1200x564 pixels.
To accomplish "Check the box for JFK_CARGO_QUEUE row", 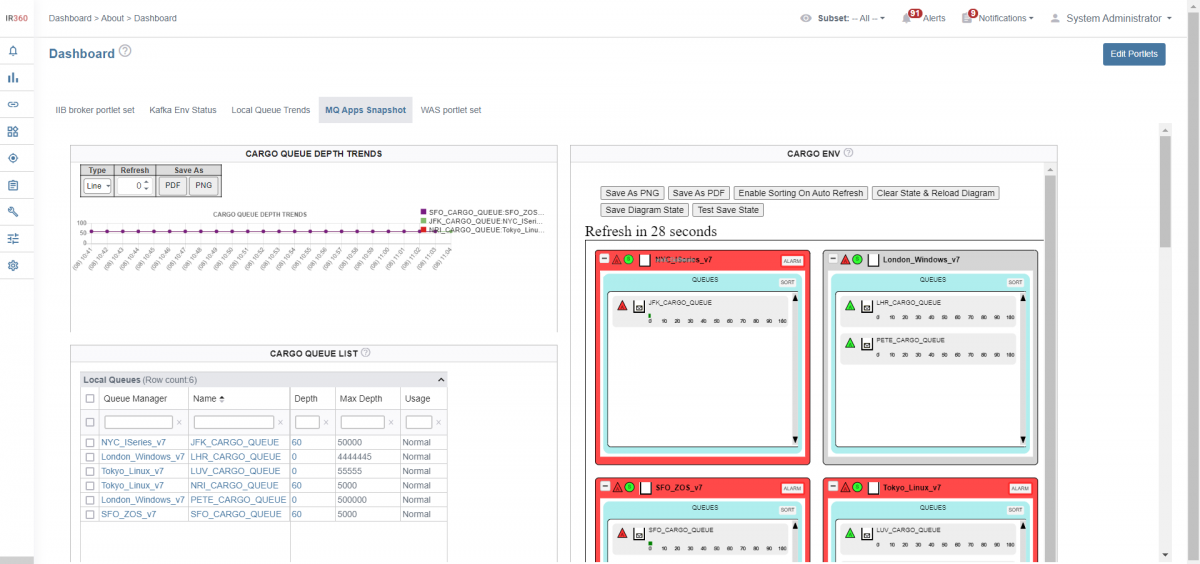I will click(x=90, y=442).
